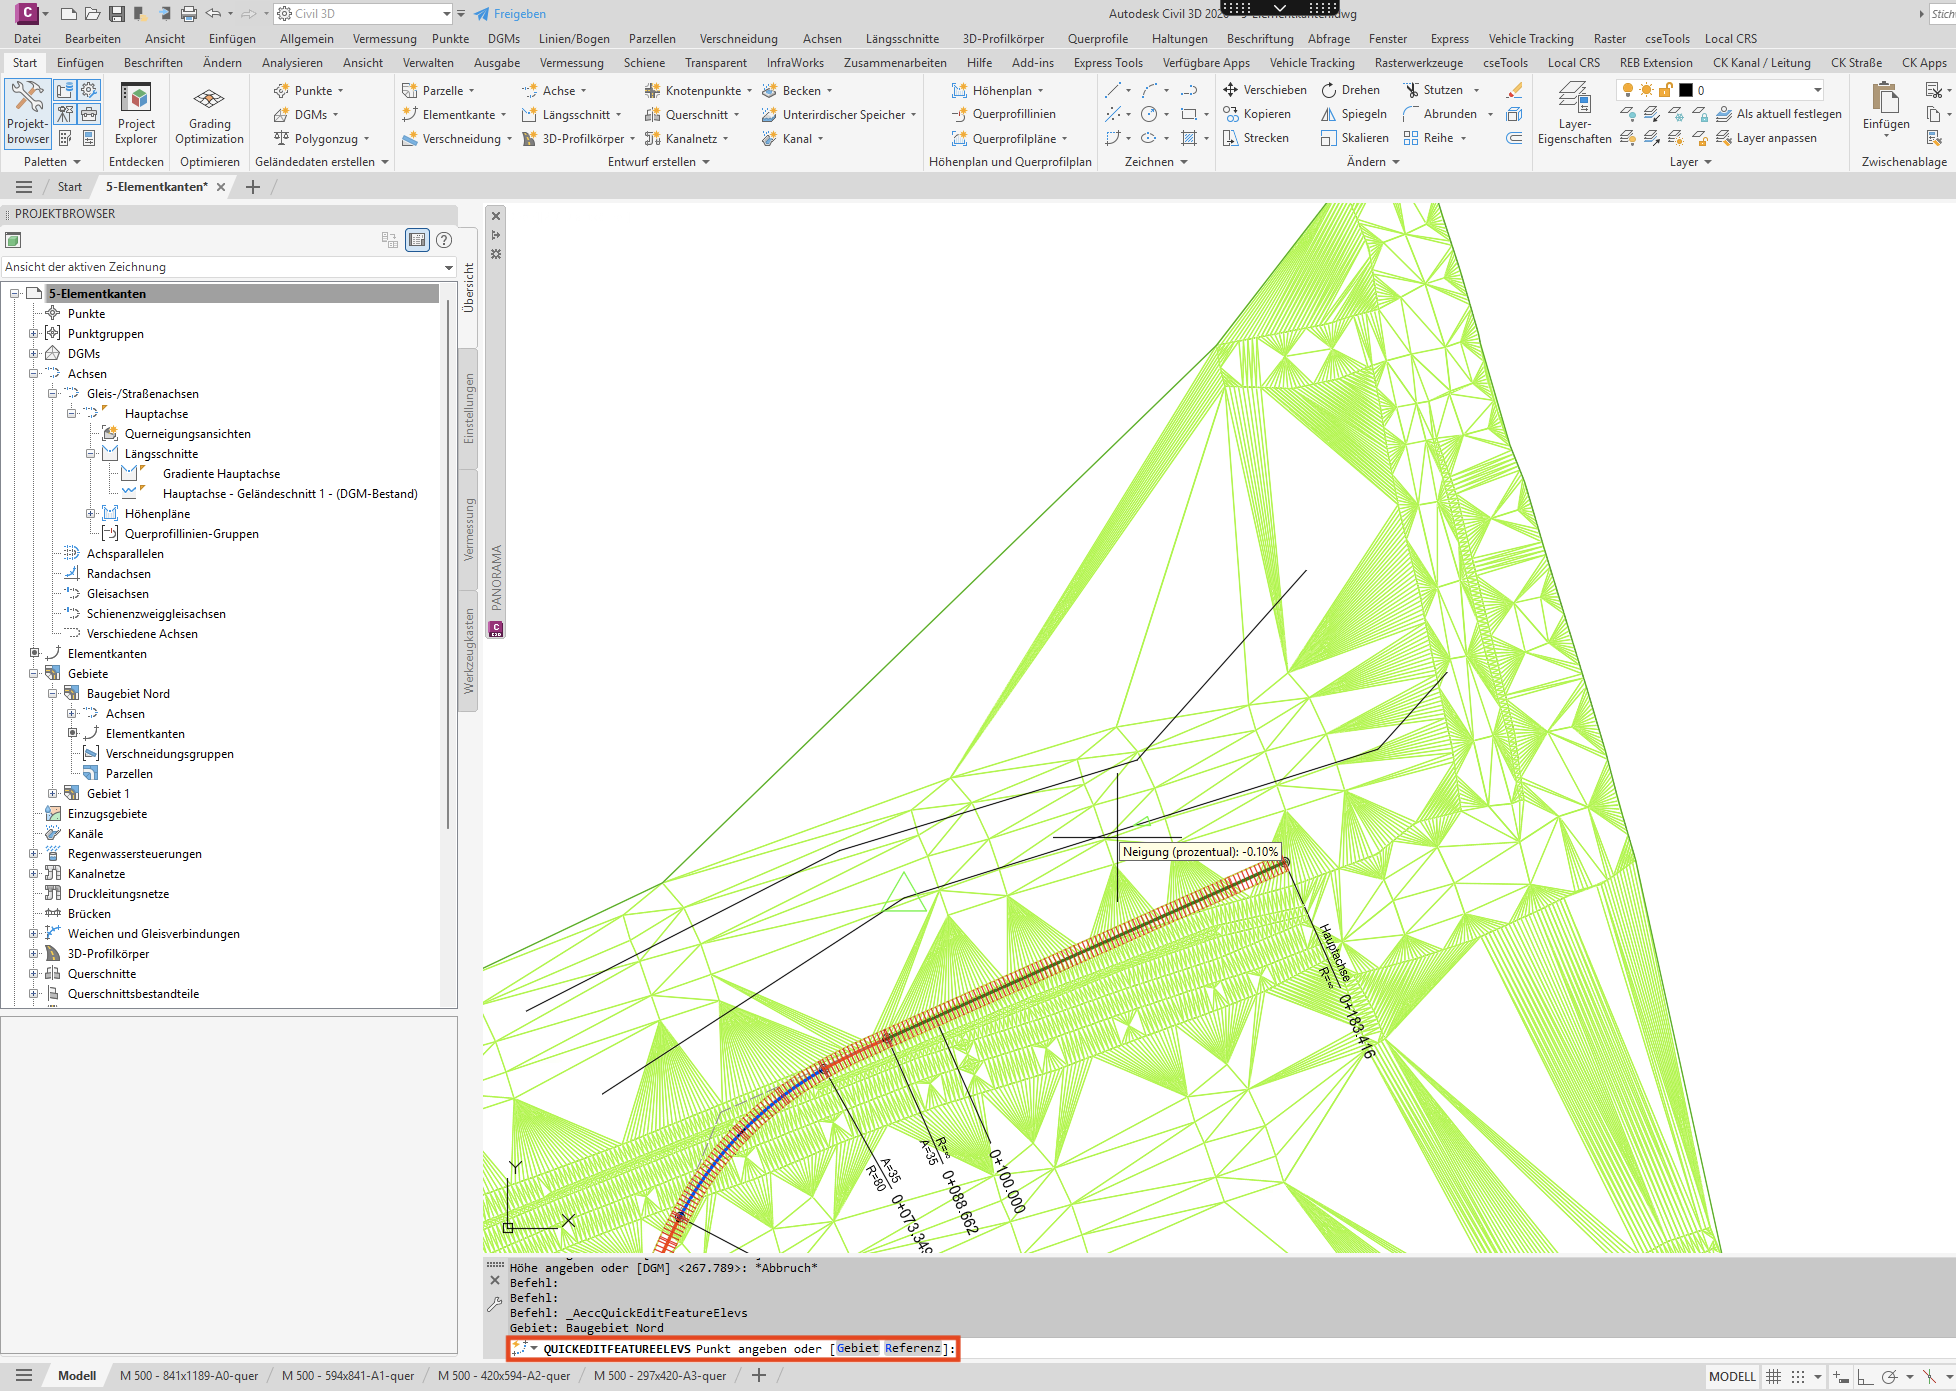This screenshot has height=1391, width=1956.
Task: Switch to the Analysieren ribbon tab
Action: [x=292, y=63]
